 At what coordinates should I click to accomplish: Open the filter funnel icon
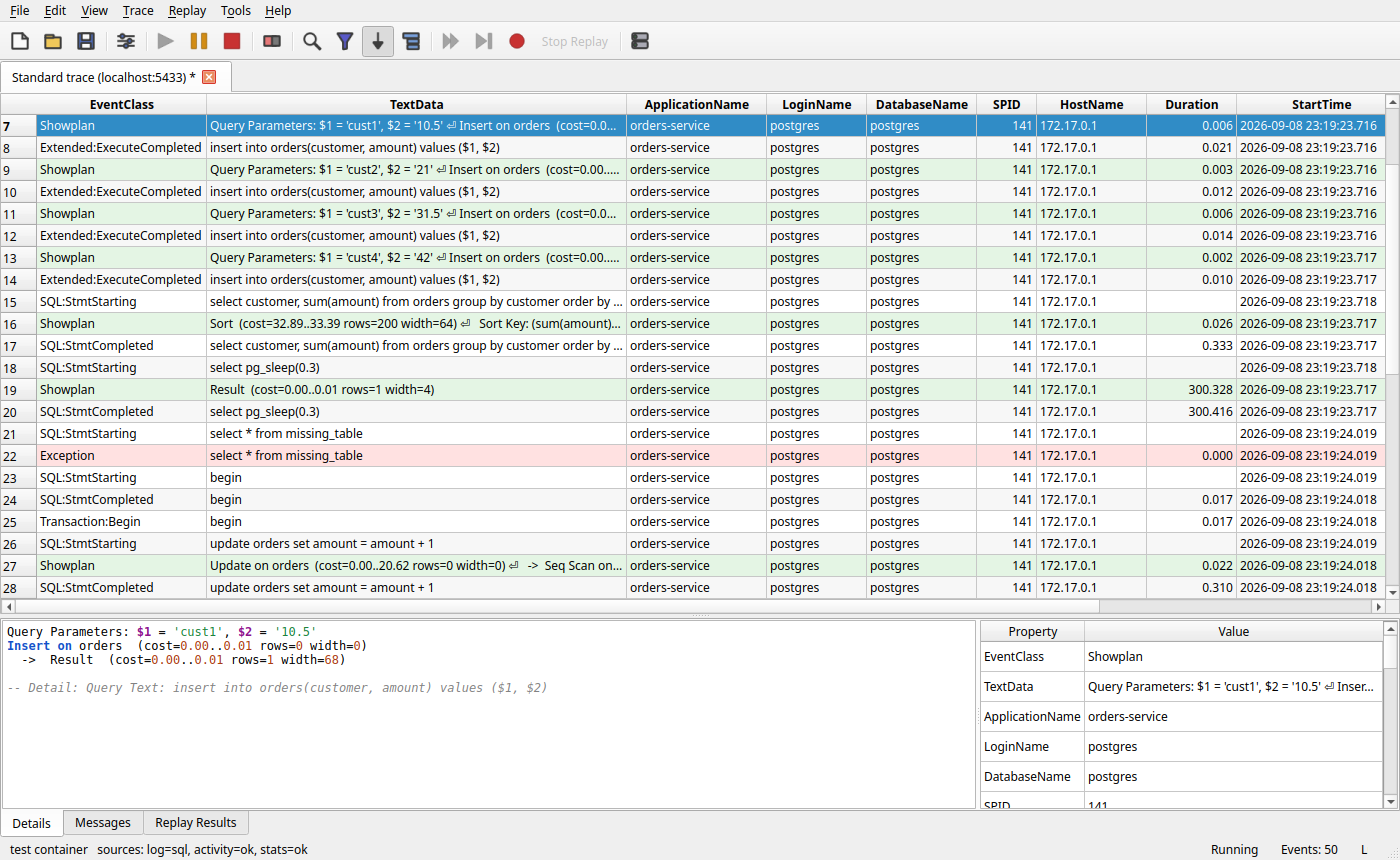coord(345,41)
